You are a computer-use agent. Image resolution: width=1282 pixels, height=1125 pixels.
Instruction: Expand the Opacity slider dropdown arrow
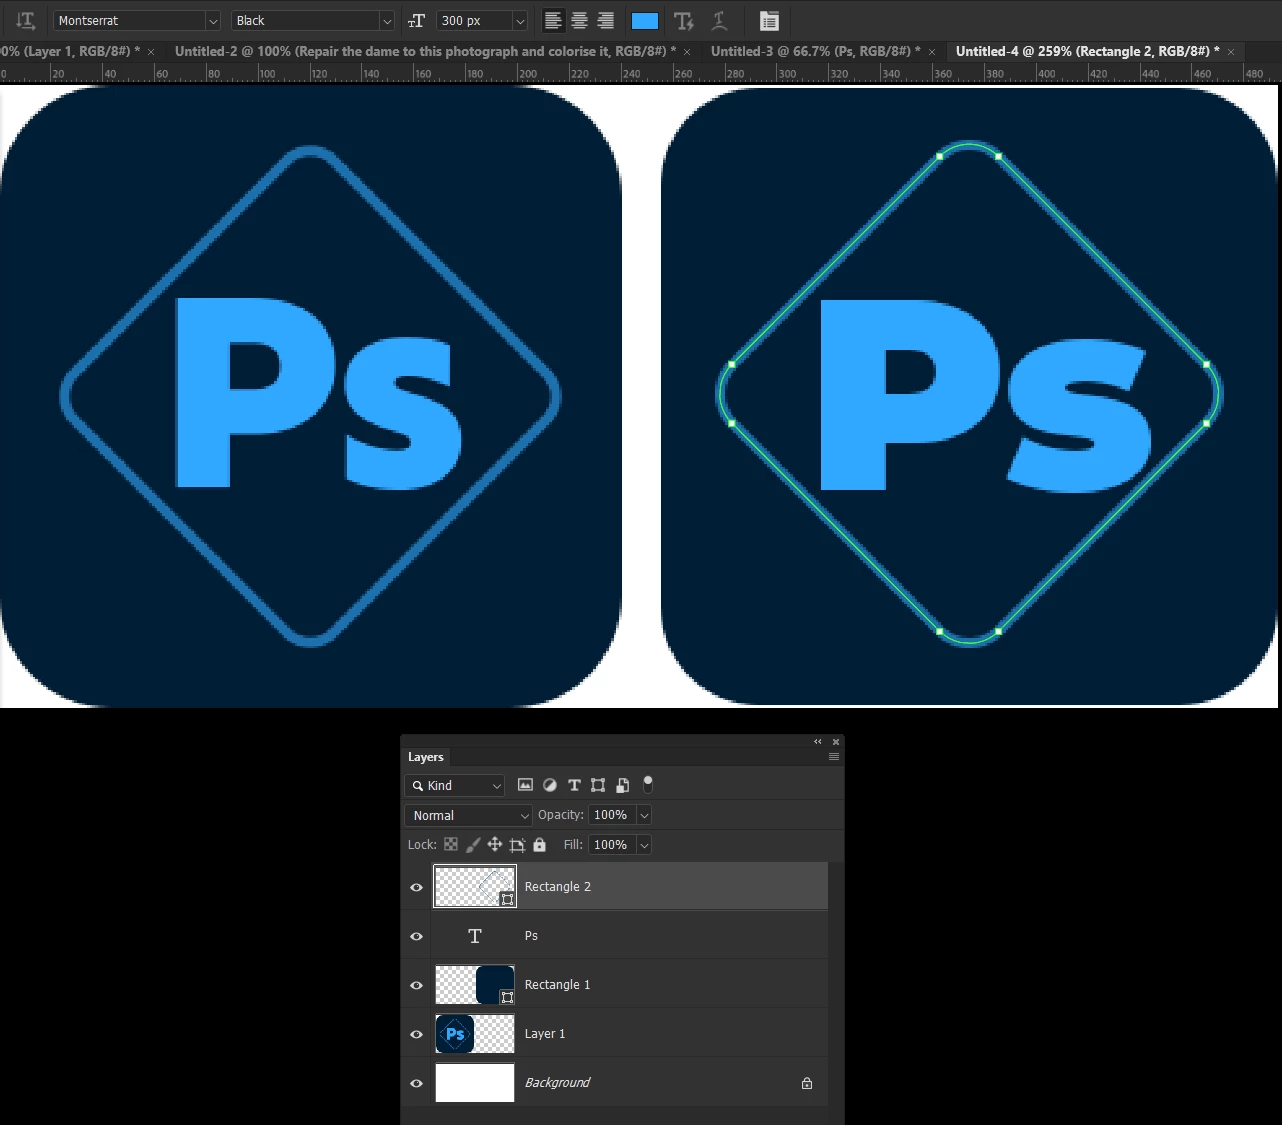(644, 815)
